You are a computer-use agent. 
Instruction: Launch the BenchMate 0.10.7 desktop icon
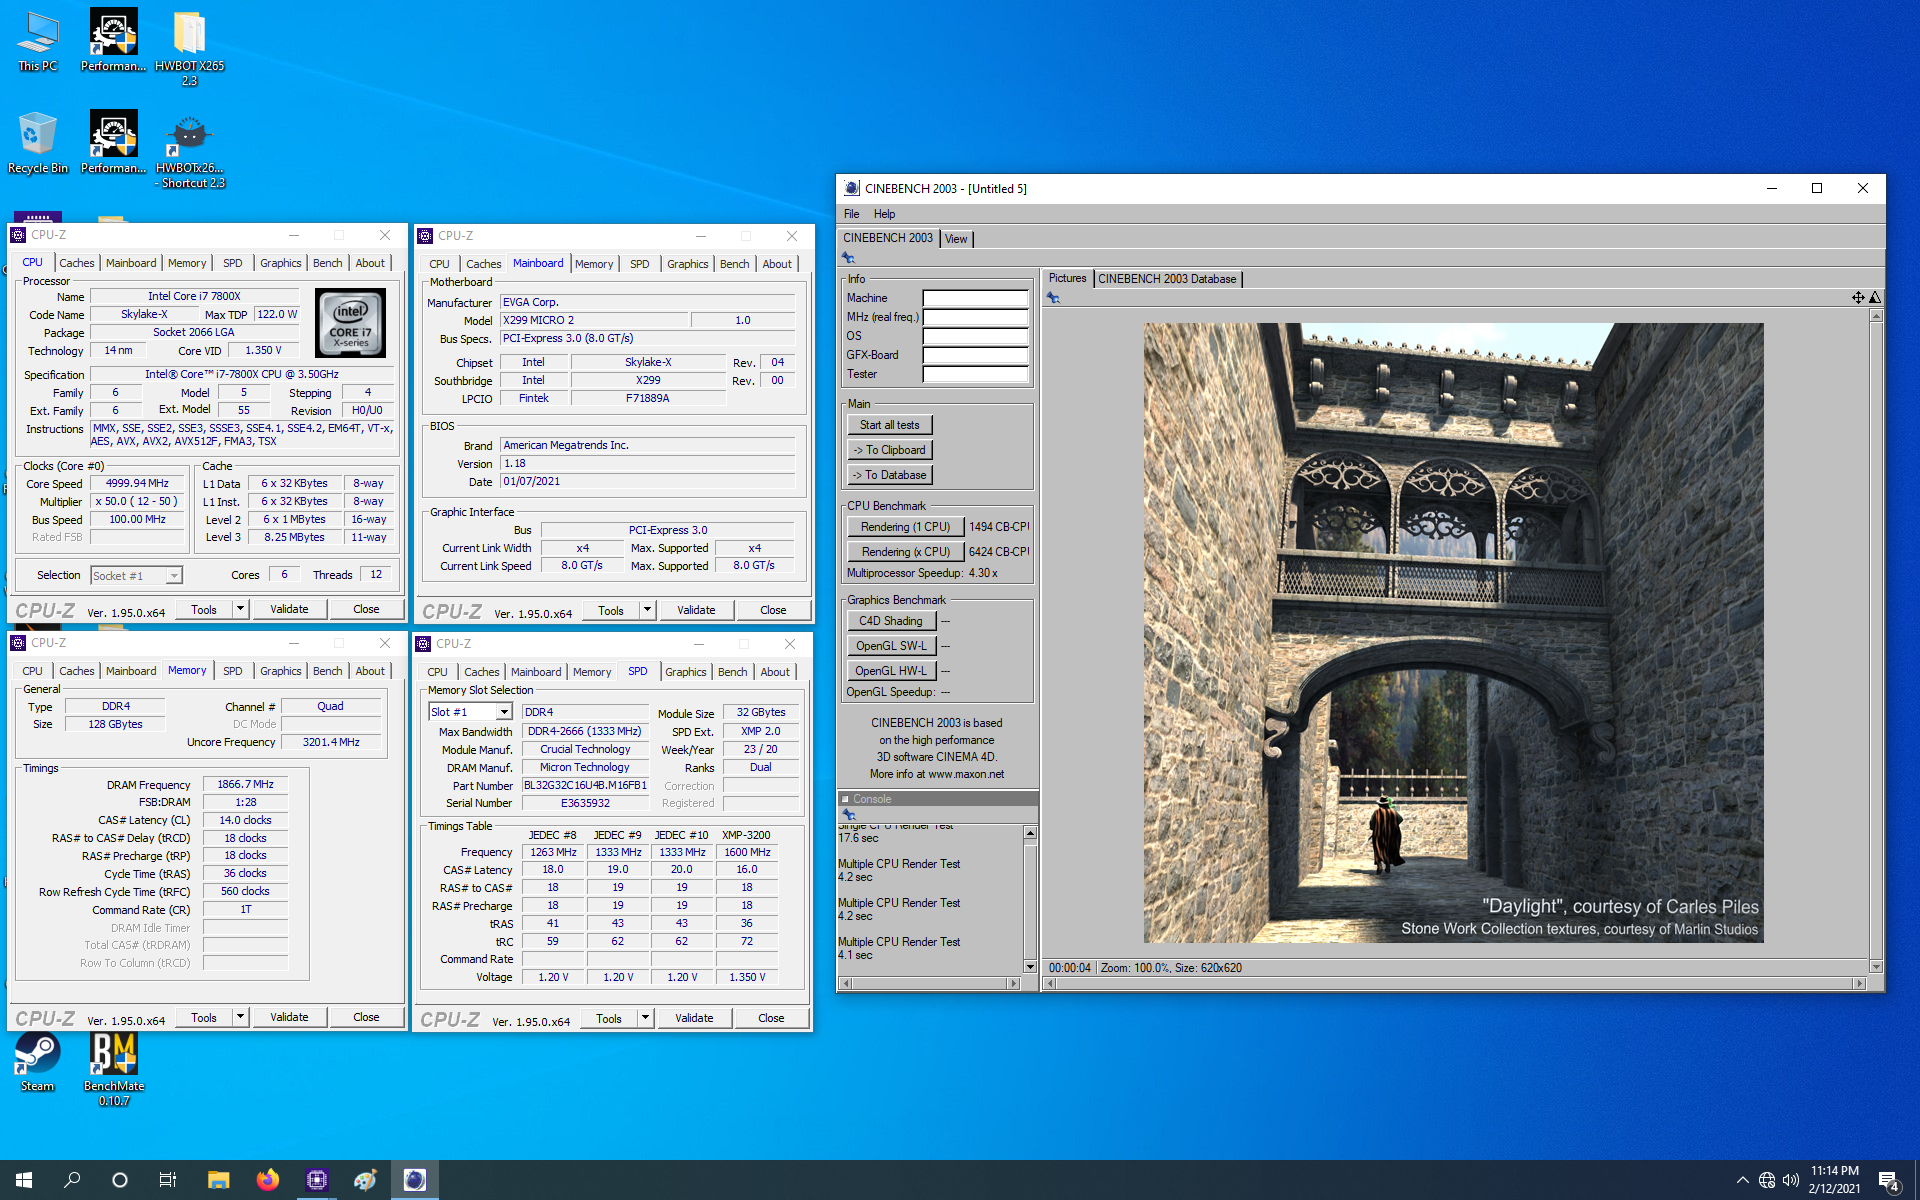coord(114,1069)
